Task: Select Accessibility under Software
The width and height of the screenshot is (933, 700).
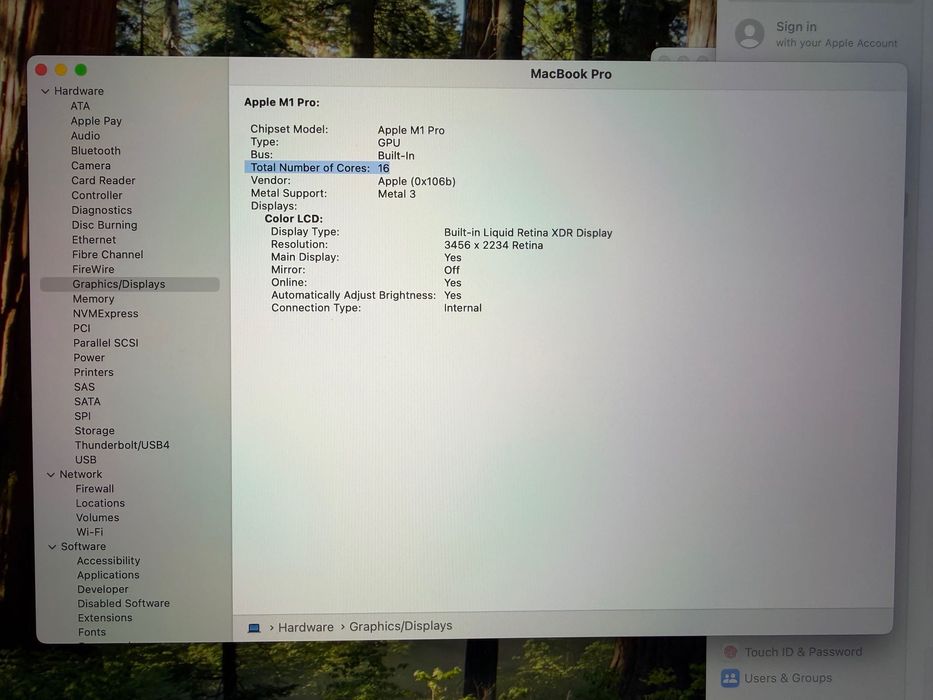Action: pyautogui.click(x=108, y=561)
